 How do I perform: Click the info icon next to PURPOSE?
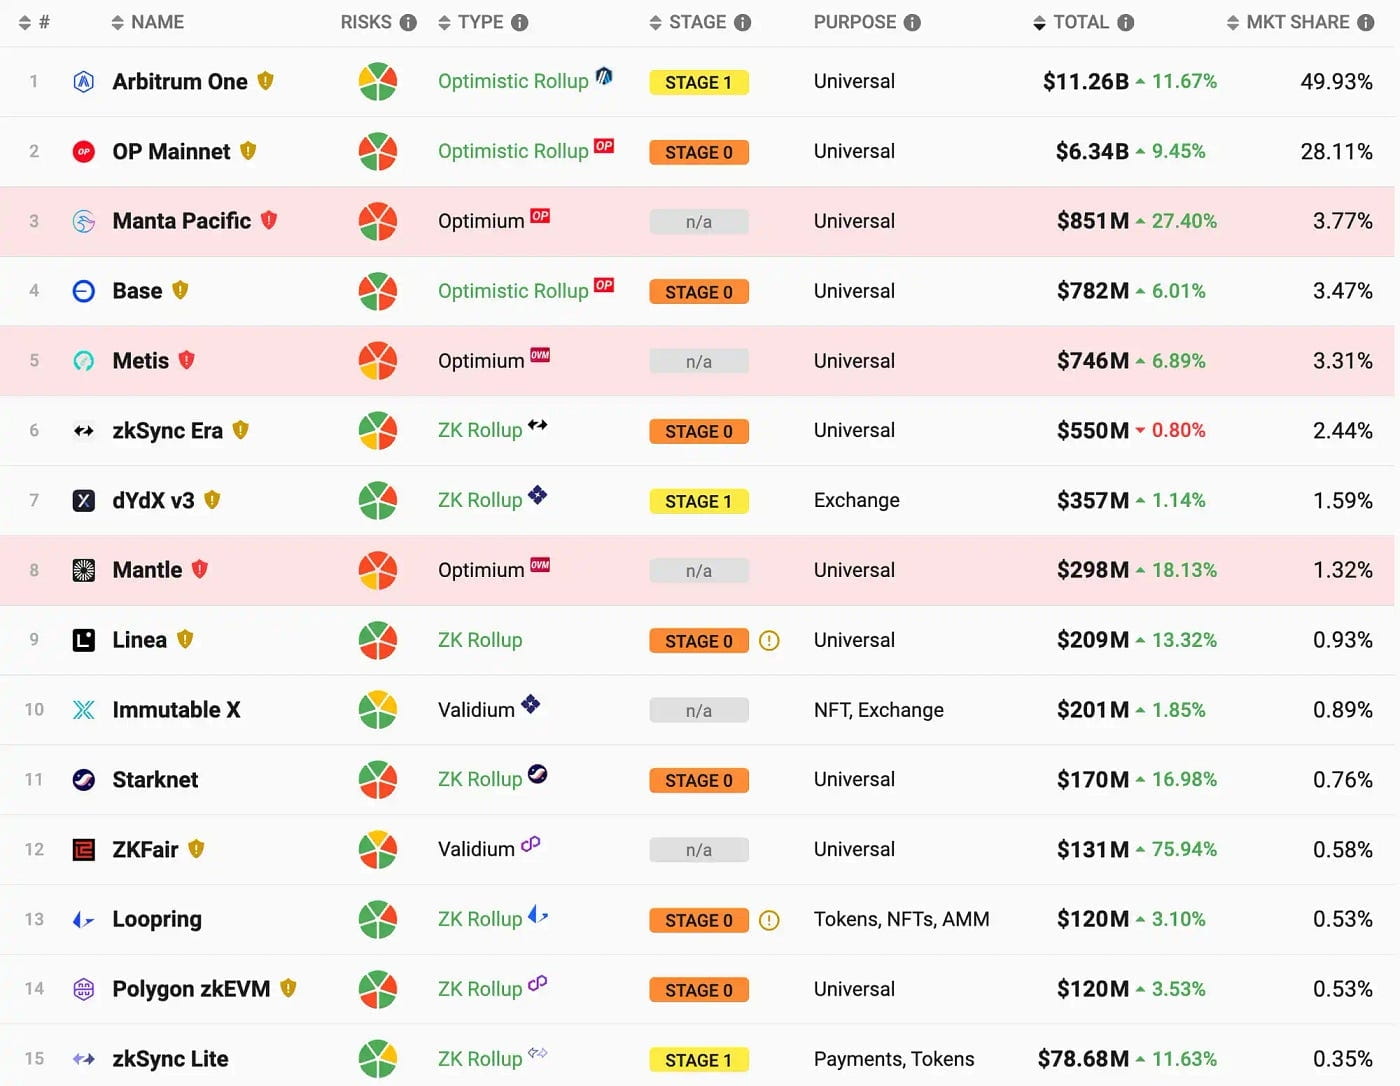912,23
